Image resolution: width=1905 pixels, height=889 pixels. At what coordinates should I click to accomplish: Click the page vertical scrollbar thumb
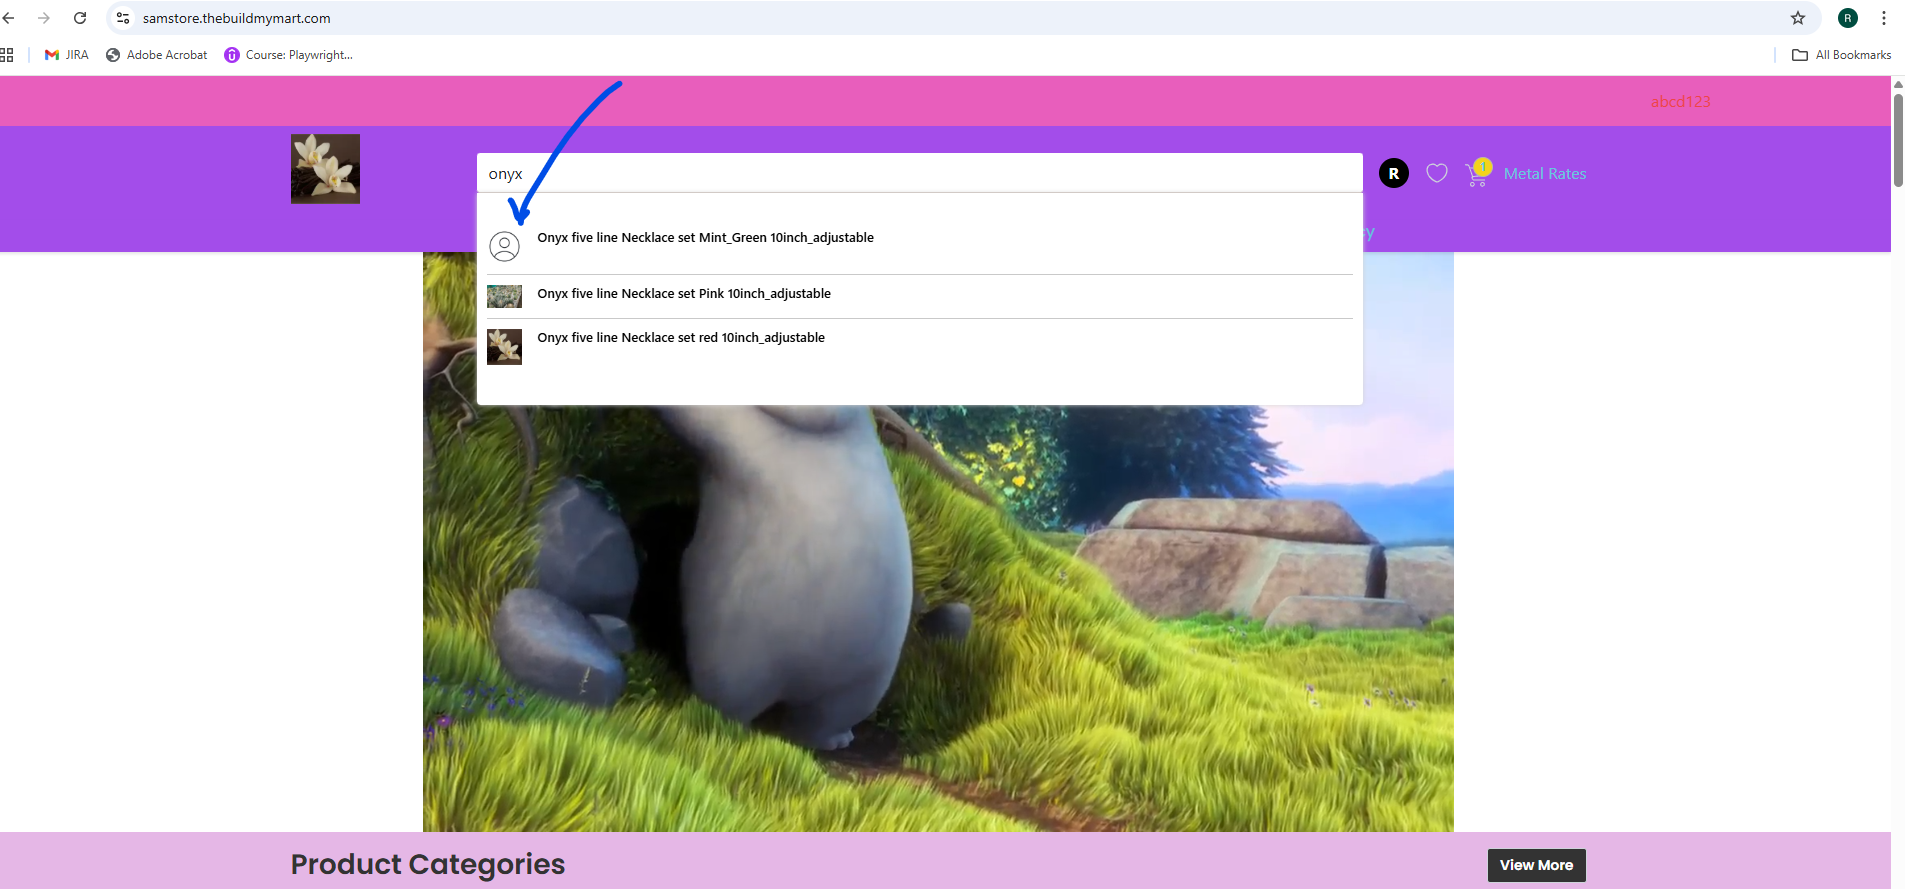pyautogui.click(x=1898, y=140)
